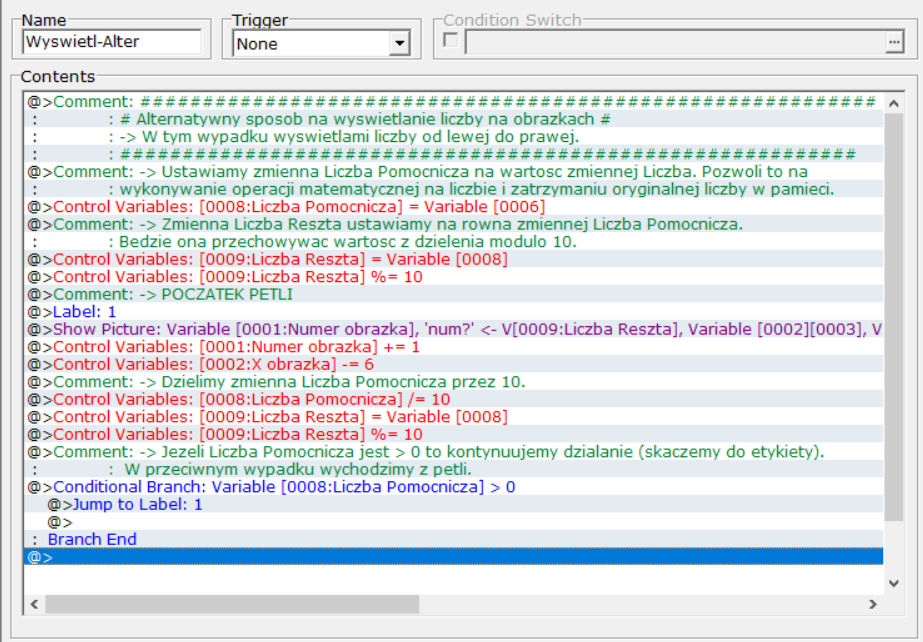Image resolution: width=923 pixels, height=642 pixels.
Task: Select the 'Jump to Label: 1' line
Action: pyautogui.click(x=453, y=505)
